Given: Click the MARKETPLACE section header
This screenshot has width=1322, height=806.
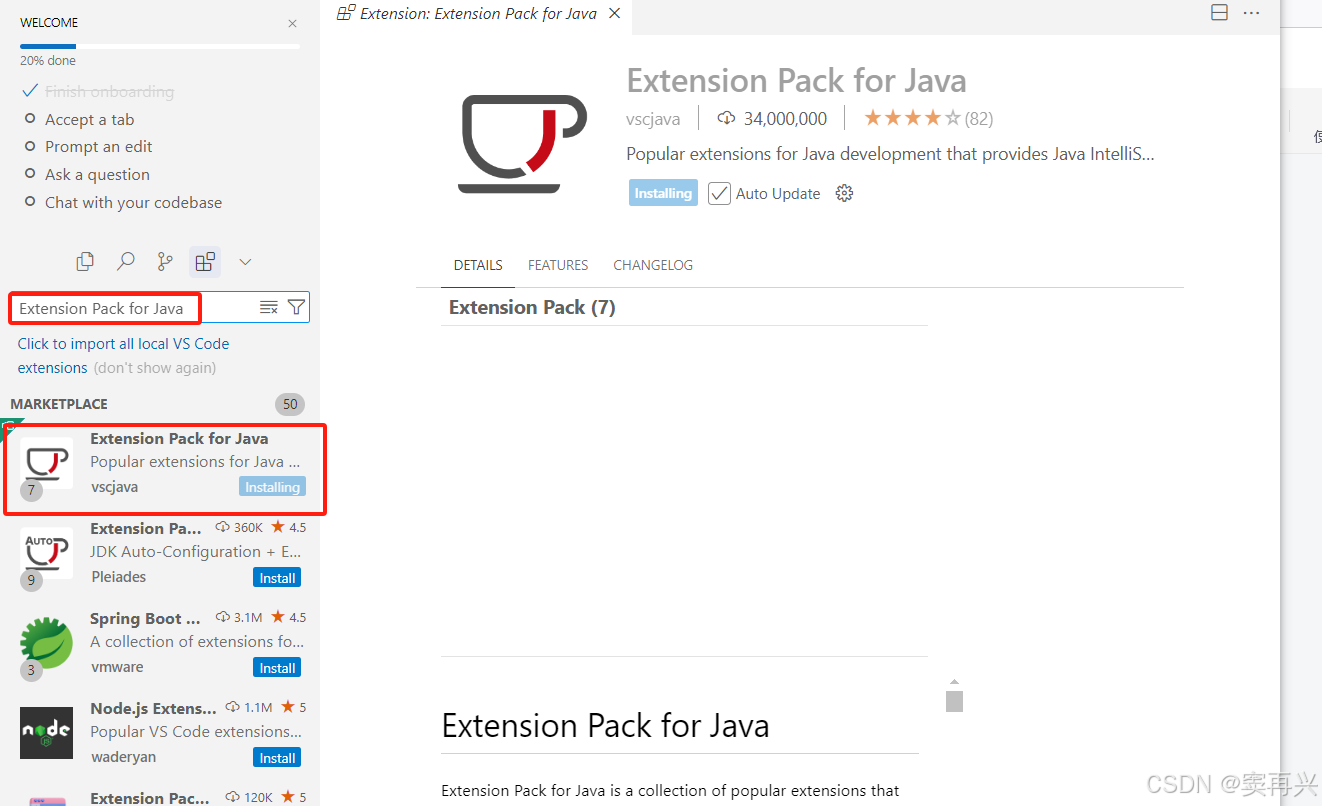Looking at the screenshot, I should [x=59, y=404].
